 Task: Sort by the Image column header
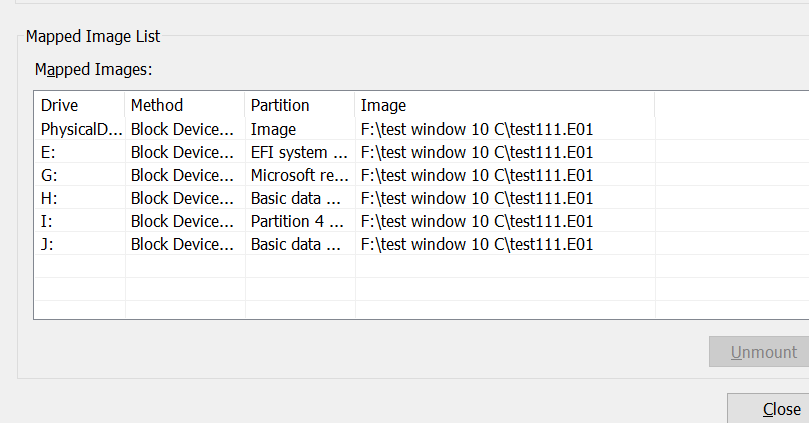click(503, 105)
